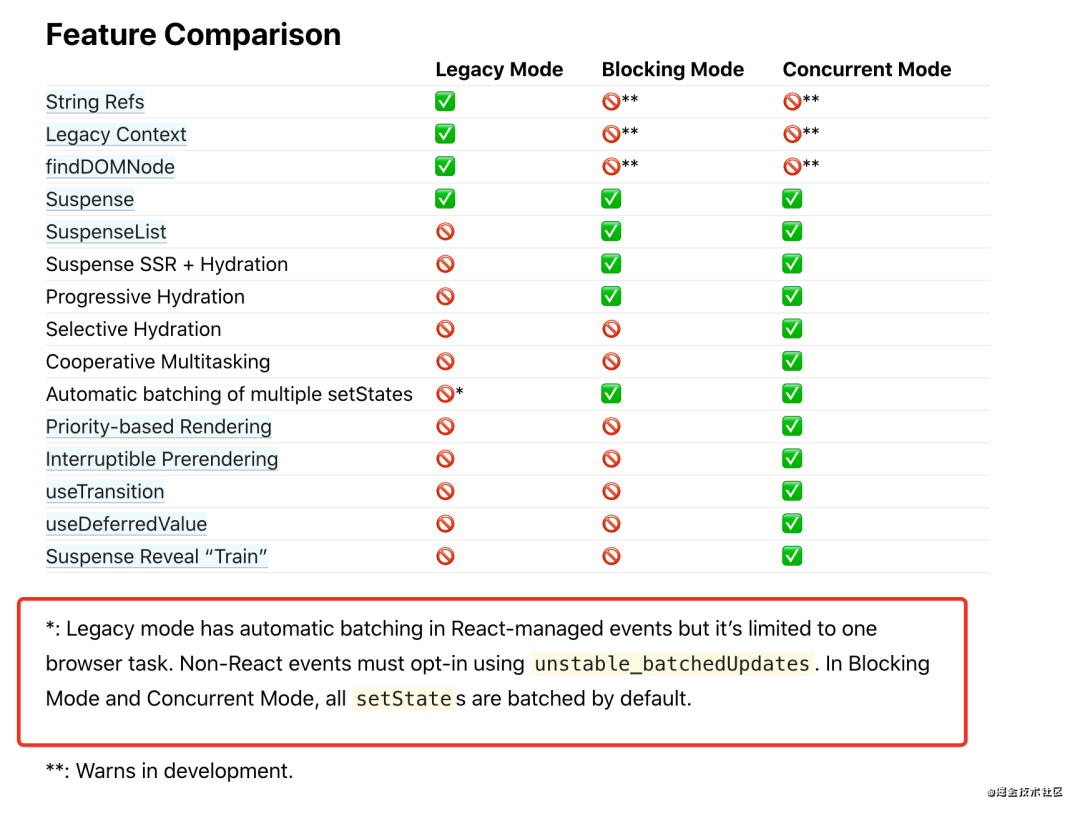The image size is (1080, 813).
Task: Click SuspenseList Legacy Mode prohibited icon
Action: pos(445,231)
